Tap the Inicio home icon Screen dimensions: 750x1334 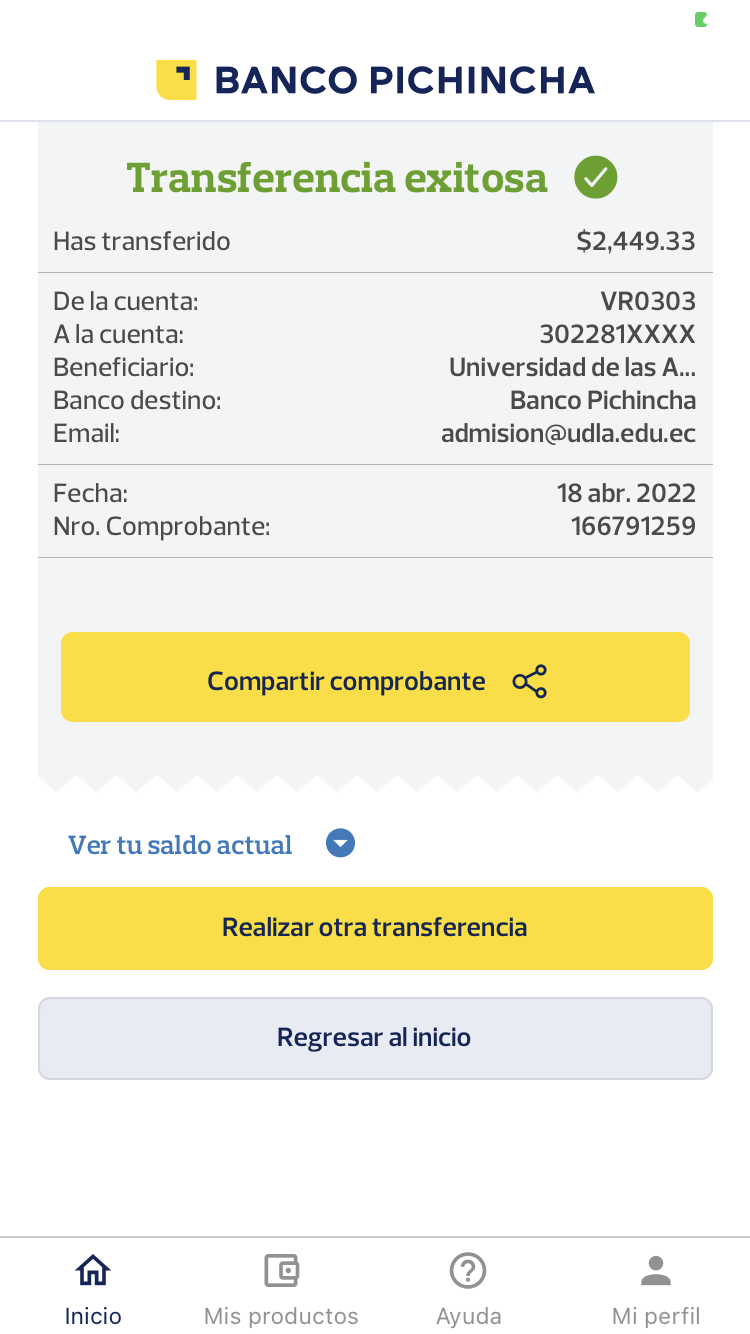click(93, 1271)
